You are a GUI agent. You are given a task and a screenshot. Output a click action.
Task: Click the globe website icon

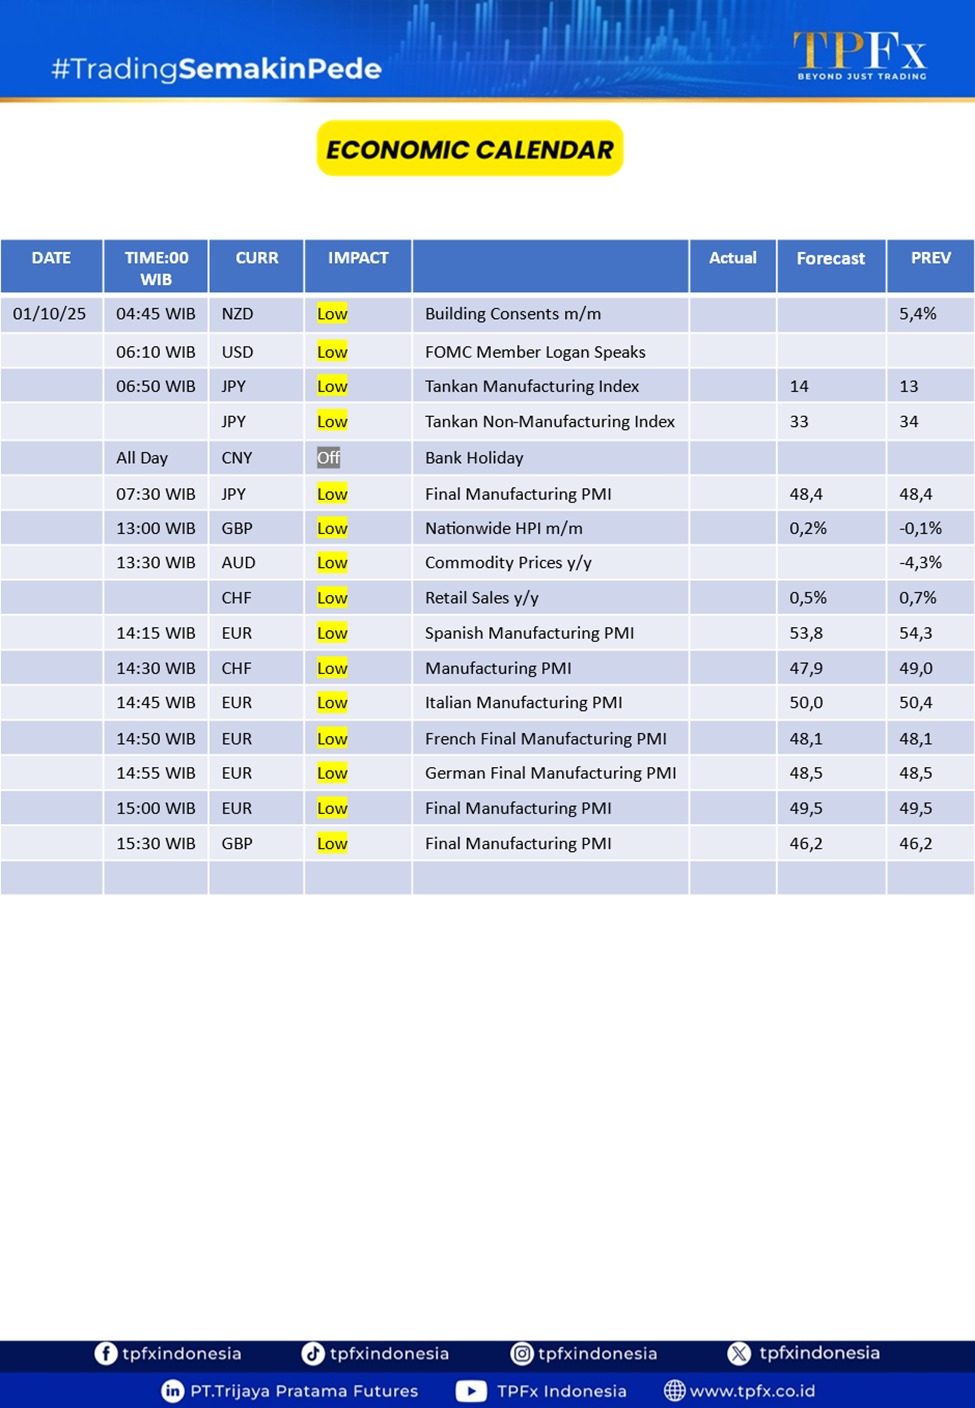[675, 1391]
